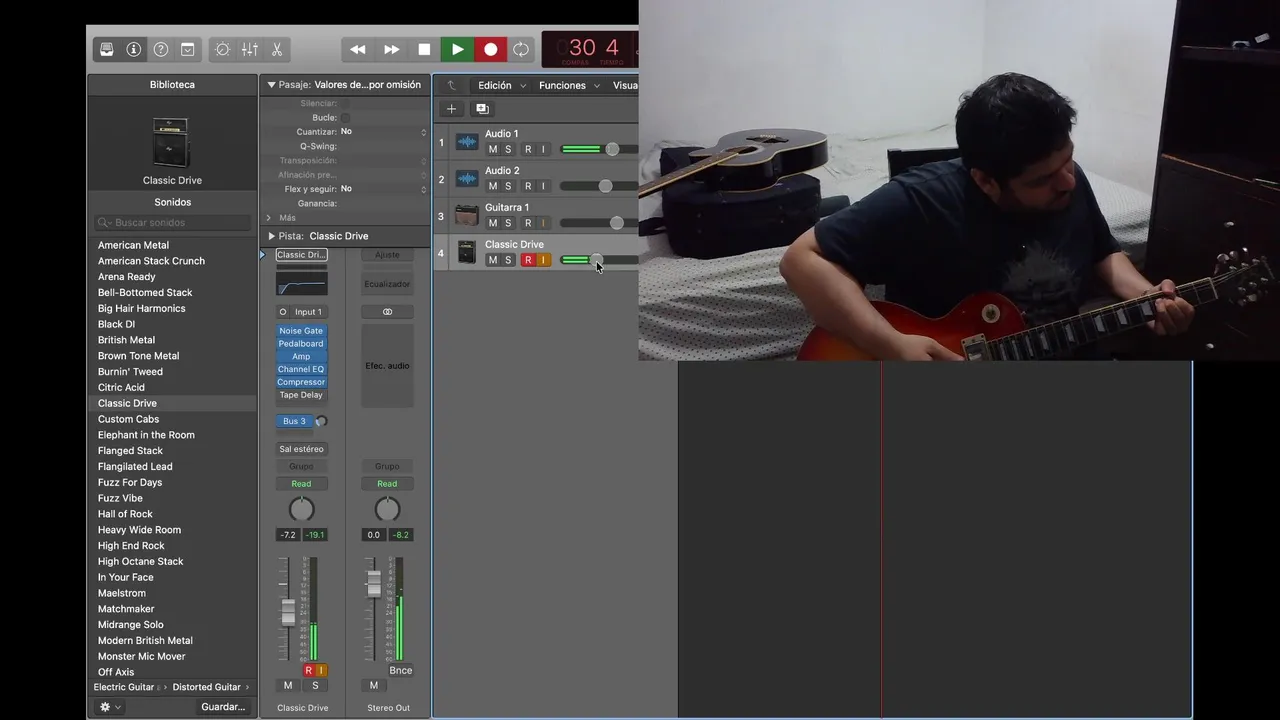The image size is (1280, 720).
Task: Stop playback with the Stop button
Action: [424, 49]
